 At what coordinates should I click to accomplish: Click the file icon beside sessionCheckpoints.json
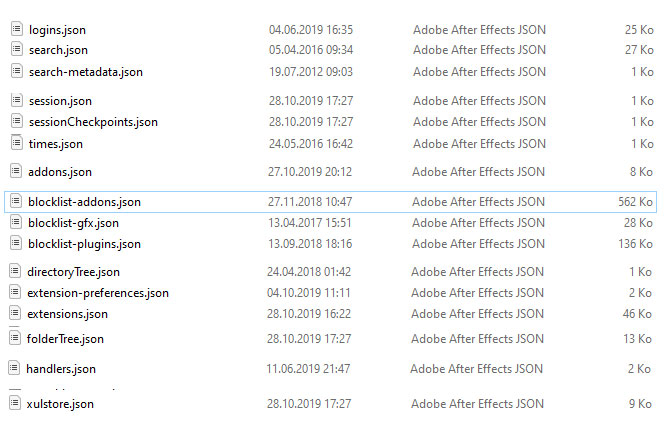tap(16, 121)
